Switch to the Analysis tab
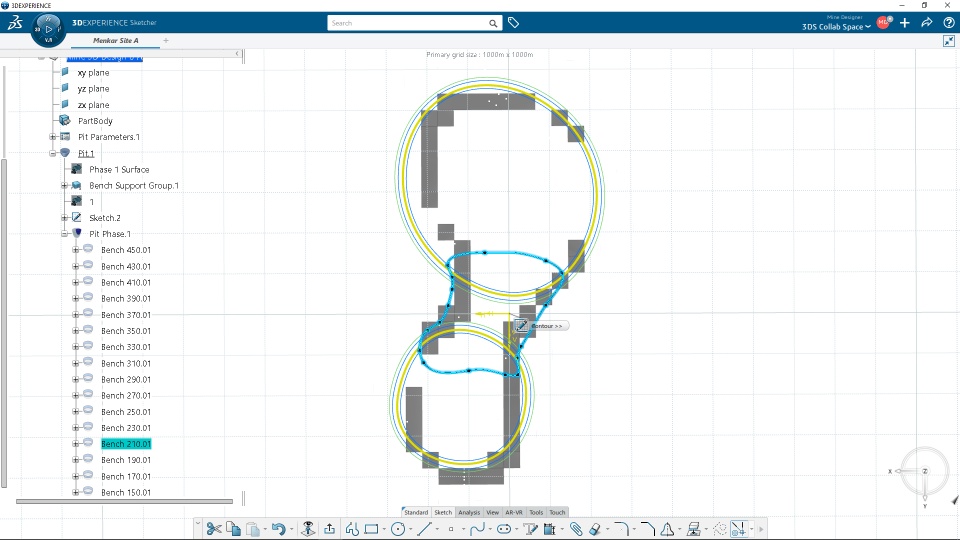The width and height of the screenshot is (960, 540). pos(469,512)
